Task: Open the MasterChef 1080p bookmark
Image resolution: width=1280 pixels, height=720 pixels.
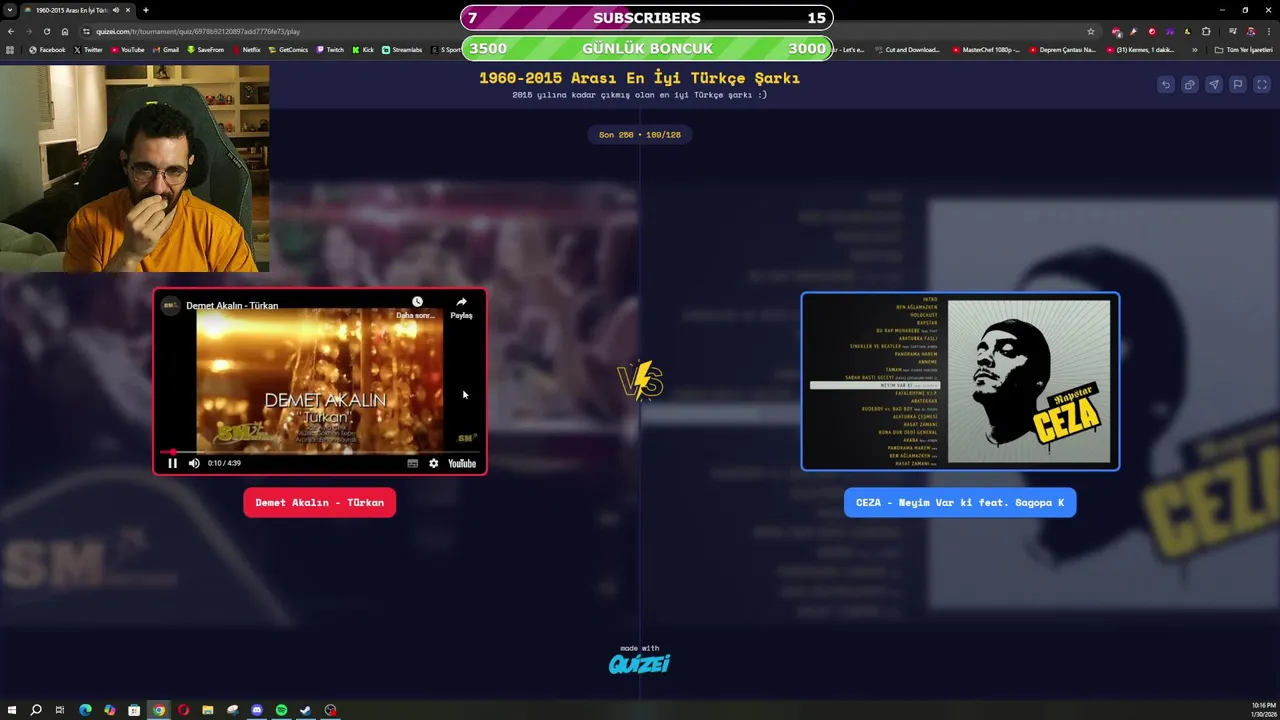Action: (986, 49)
